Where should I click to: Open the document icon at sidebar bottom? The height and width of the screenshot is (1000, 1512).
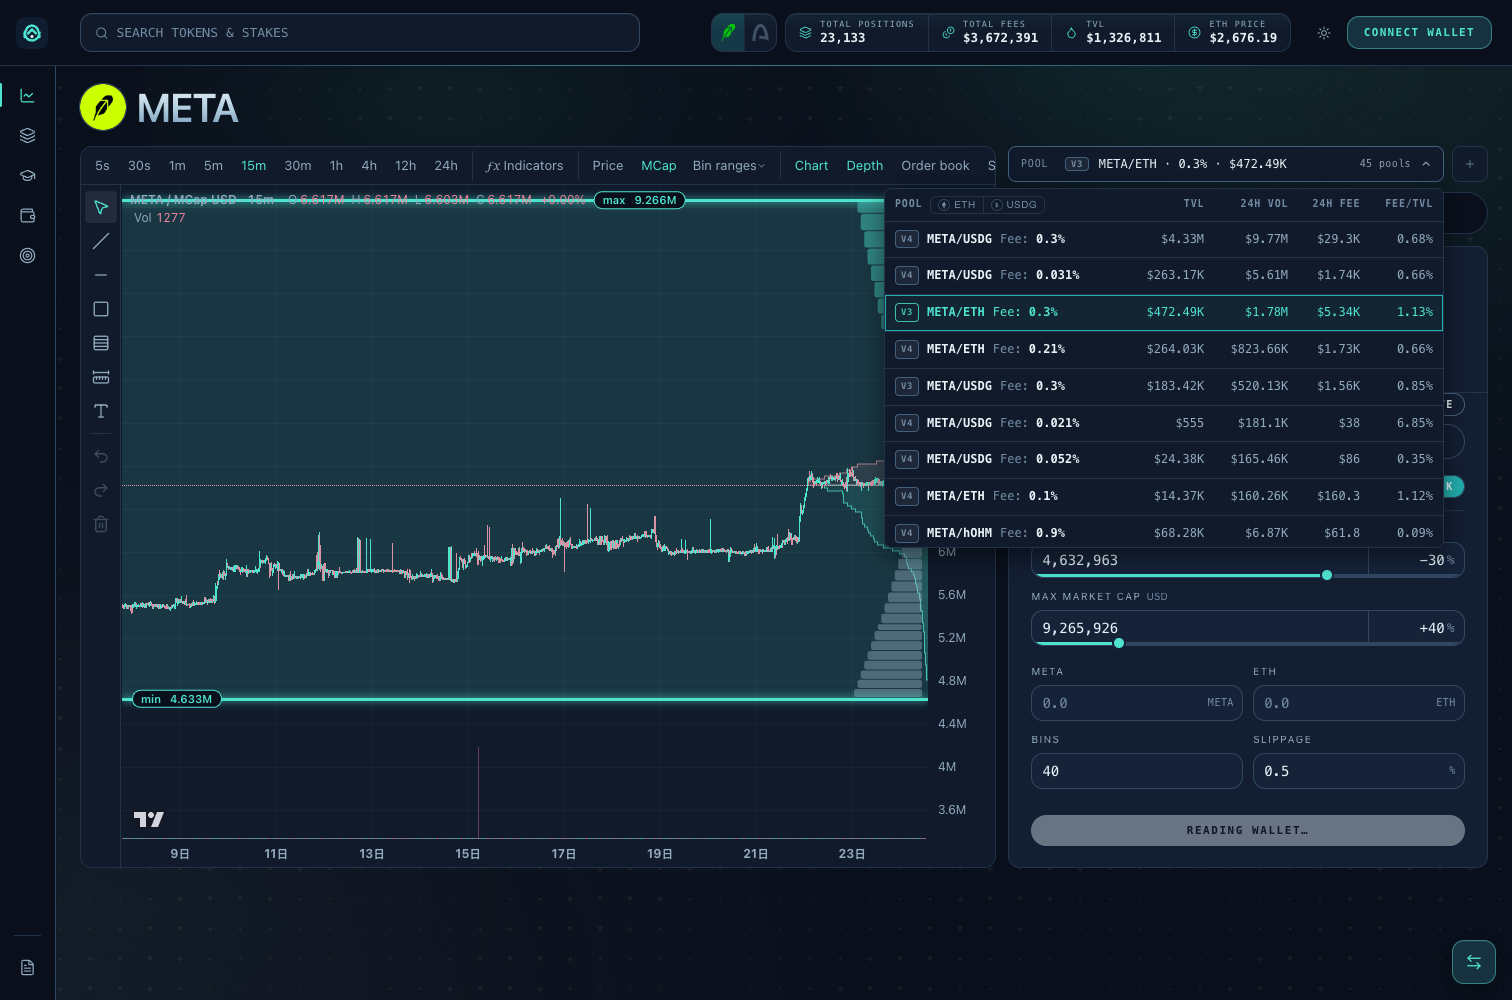coord(28,967)
